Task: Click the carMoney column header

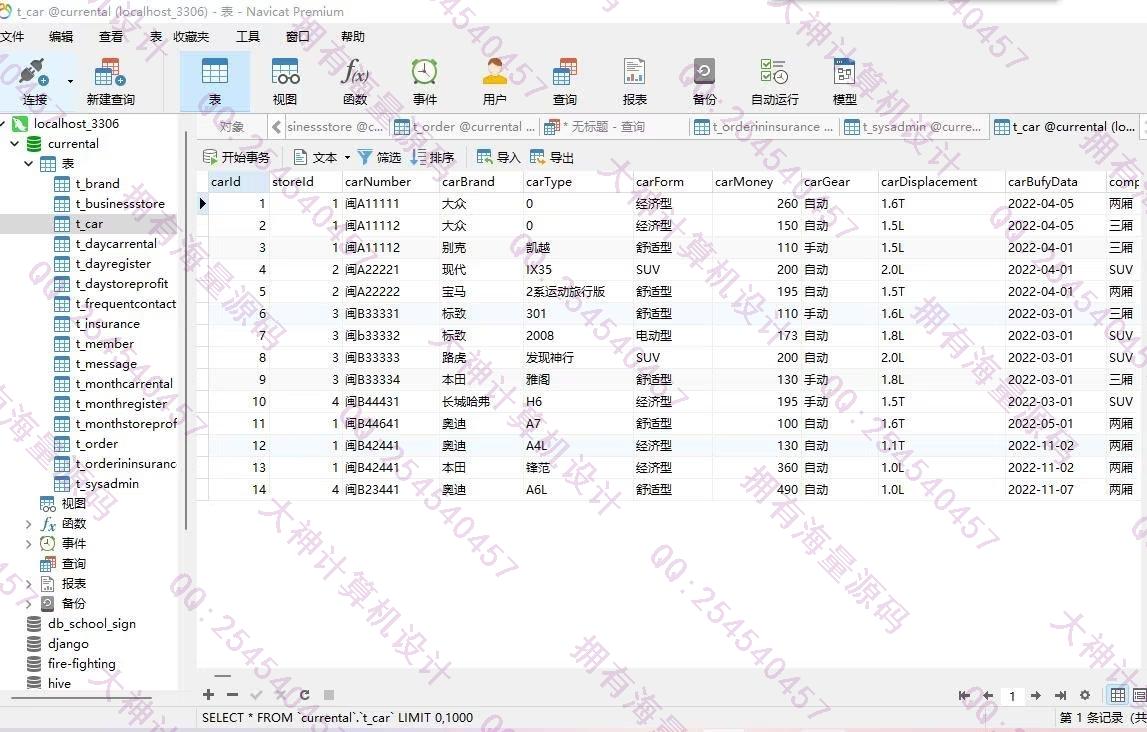Action: 756,181
